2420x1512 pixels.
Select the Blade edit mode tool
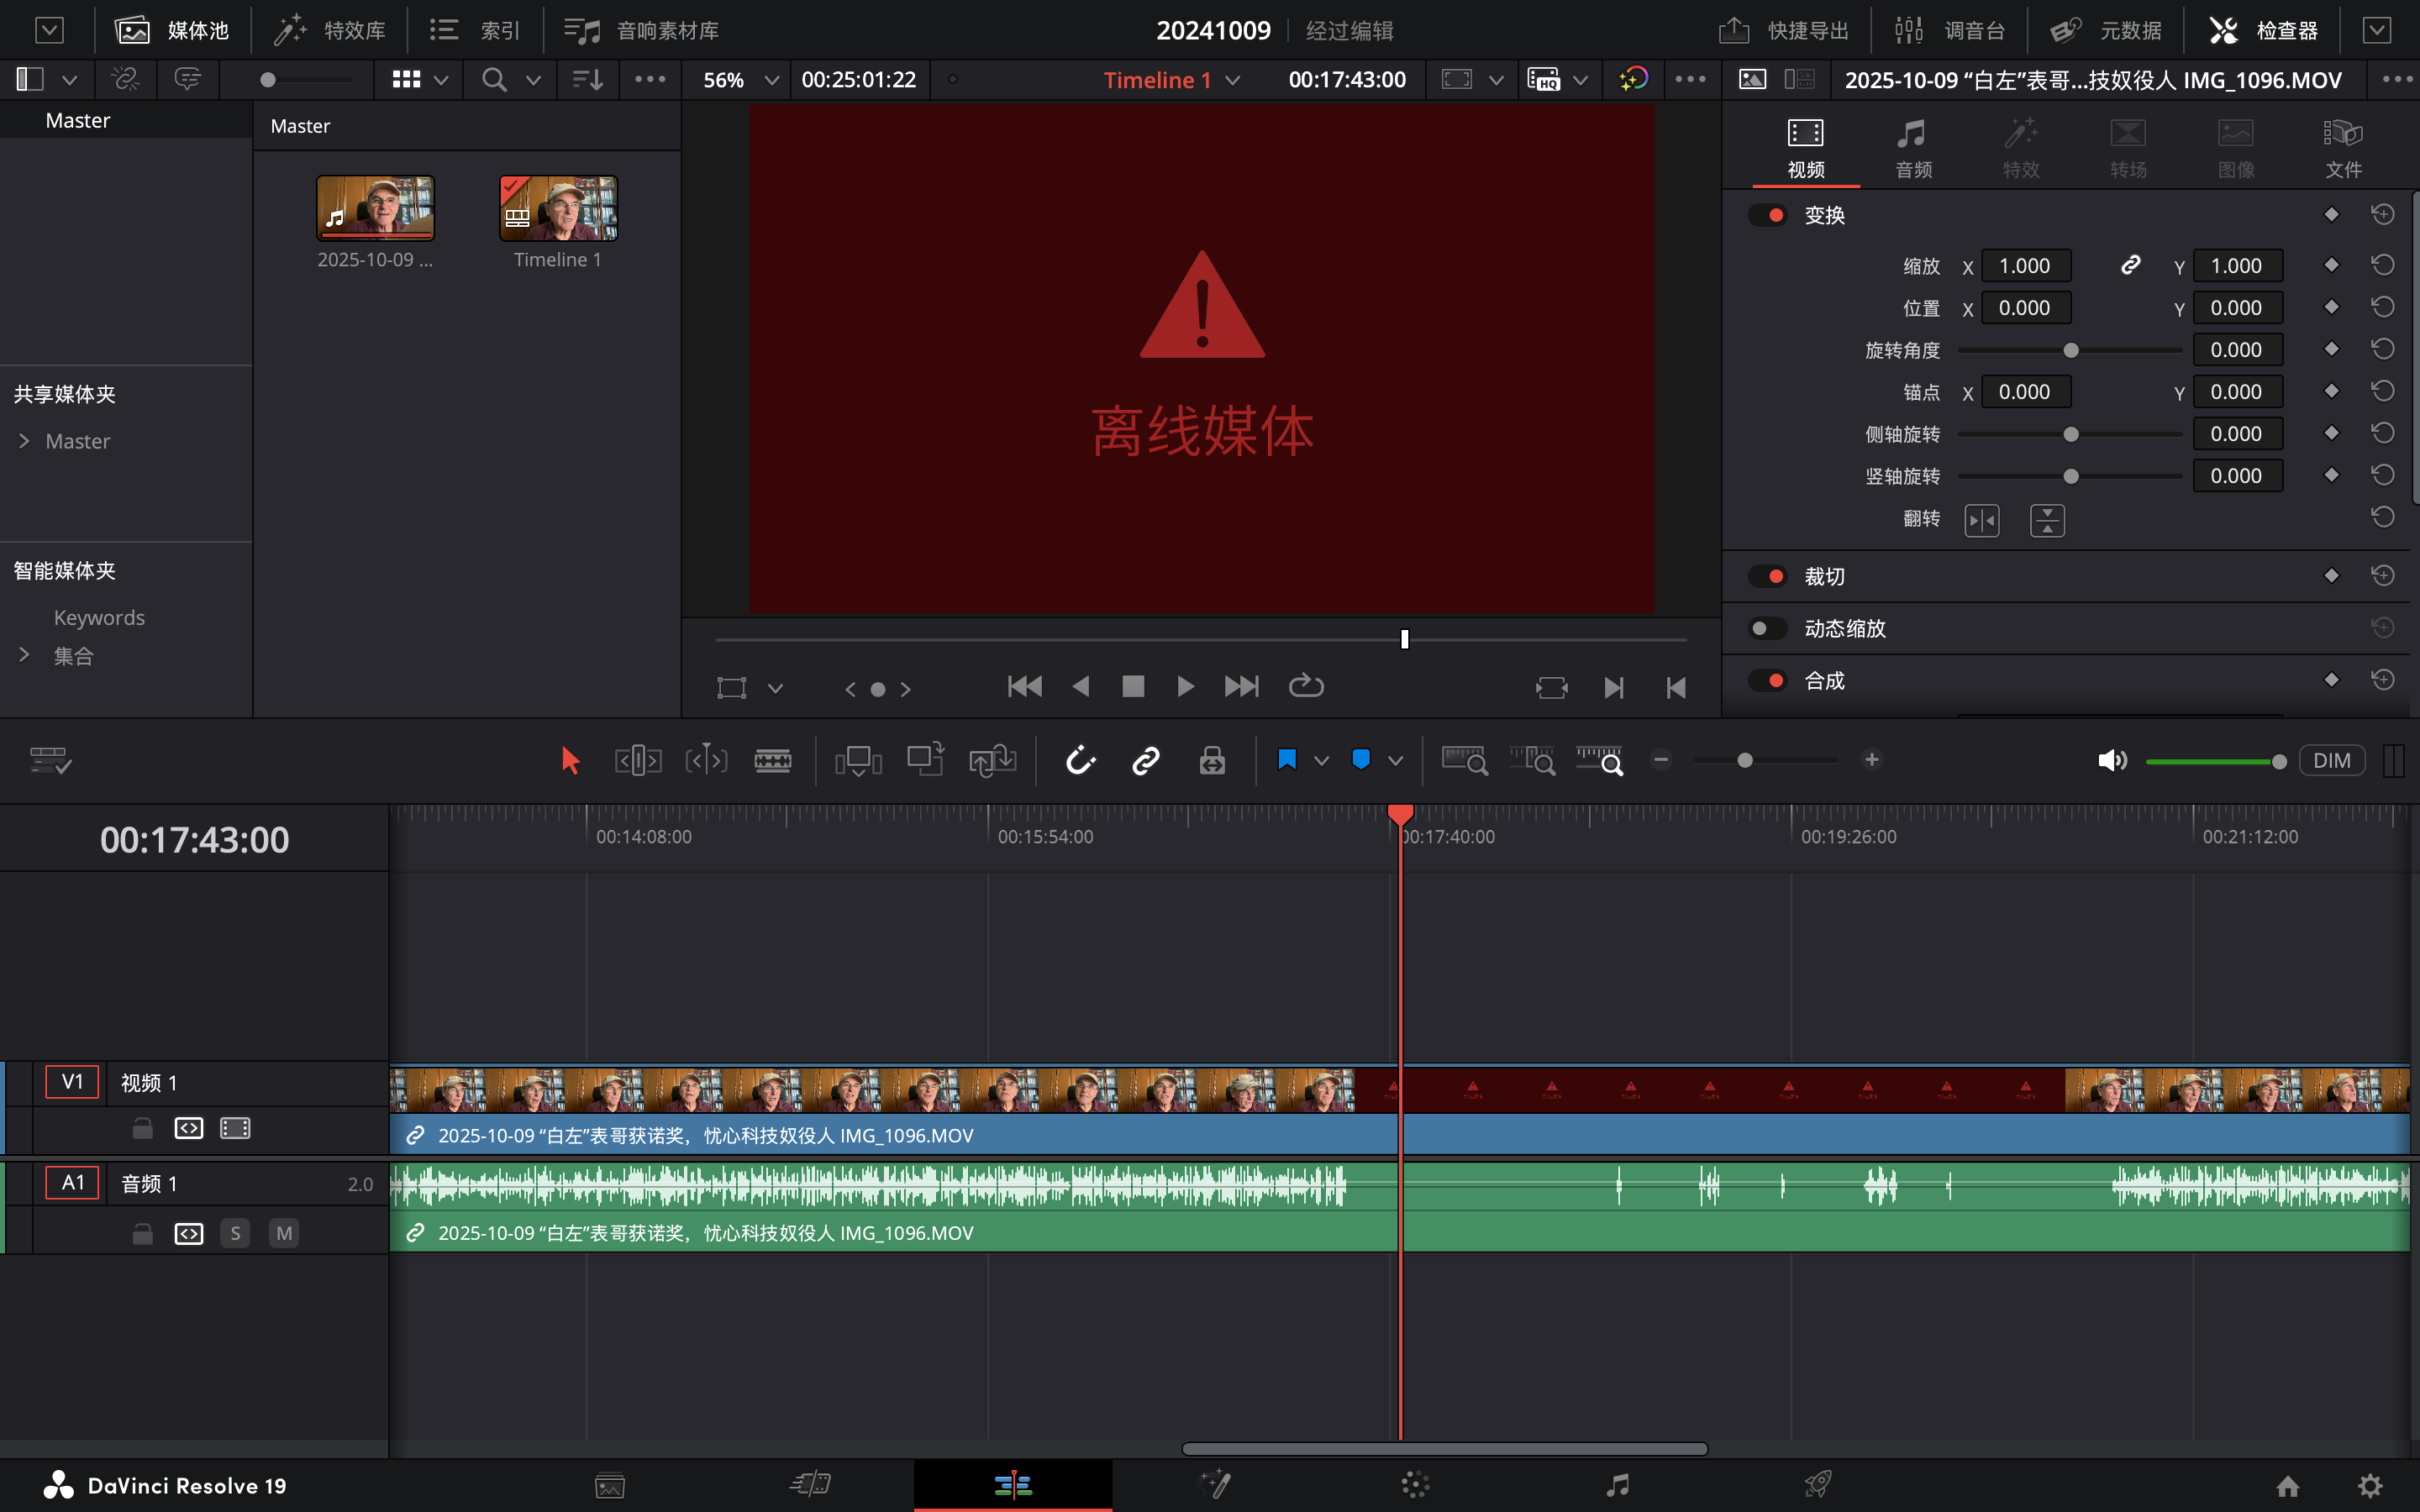772,761
